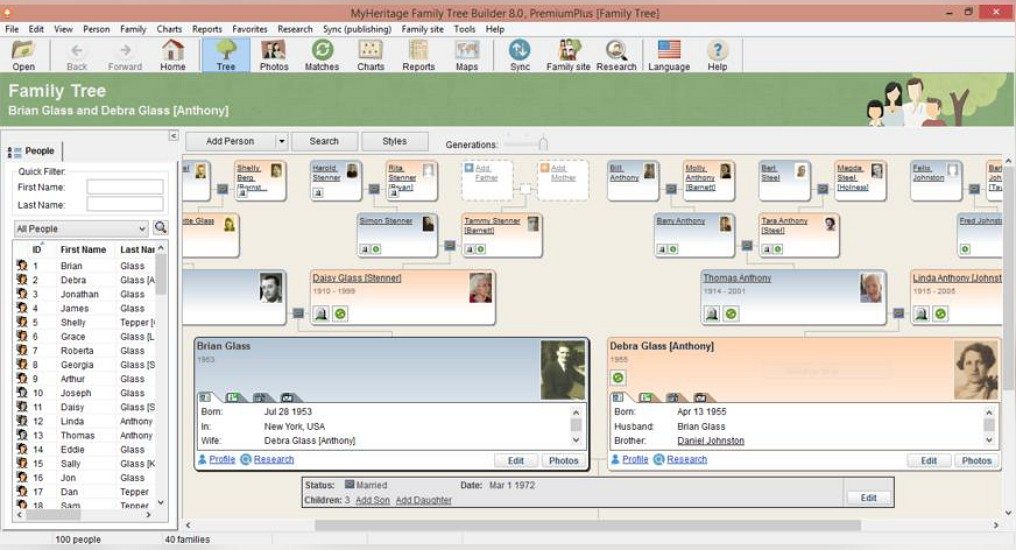Viewport: 1016px width, 550px height.
Task: Select Simon Stenner's card
Action: [398, 235]
